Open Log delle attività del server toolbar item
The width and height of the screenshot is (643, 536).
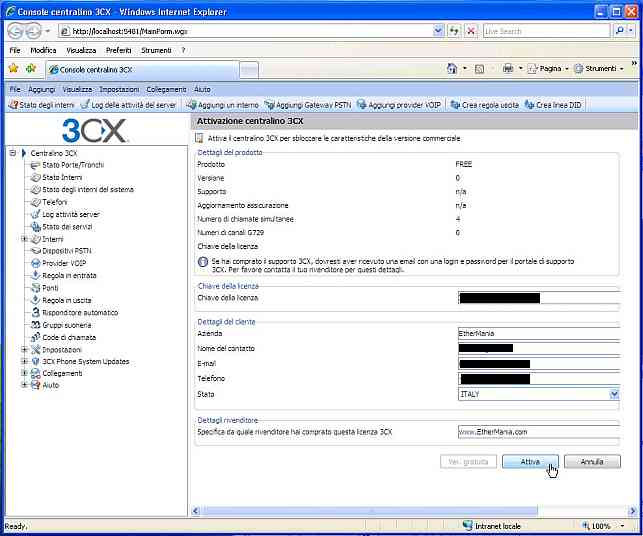tap(128, 105)
